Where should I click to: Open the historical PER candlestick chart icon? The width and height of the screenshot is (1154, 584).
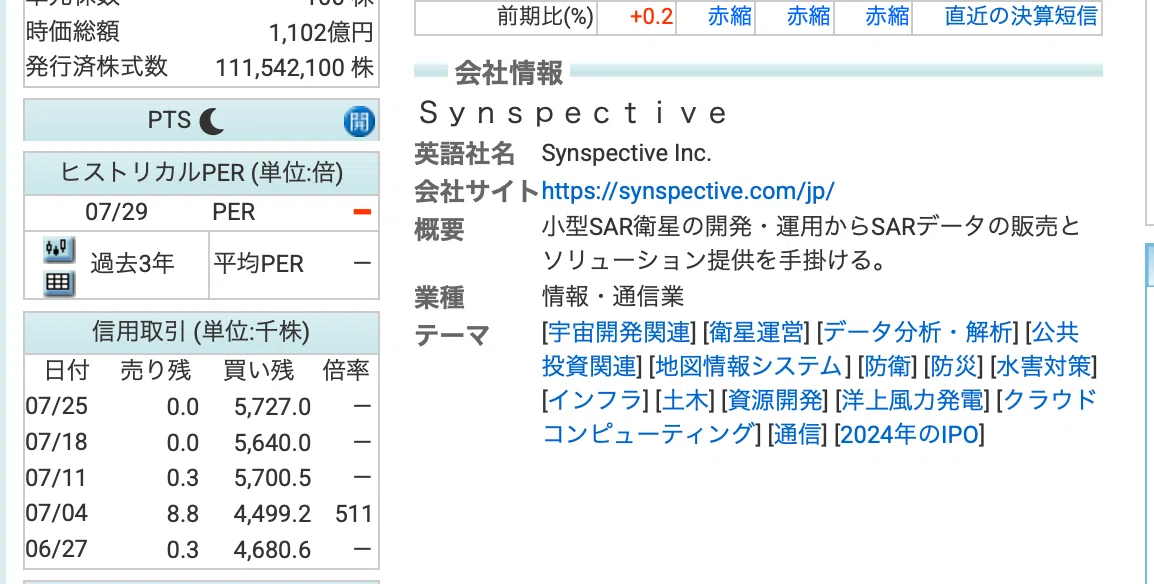[59, 249]
